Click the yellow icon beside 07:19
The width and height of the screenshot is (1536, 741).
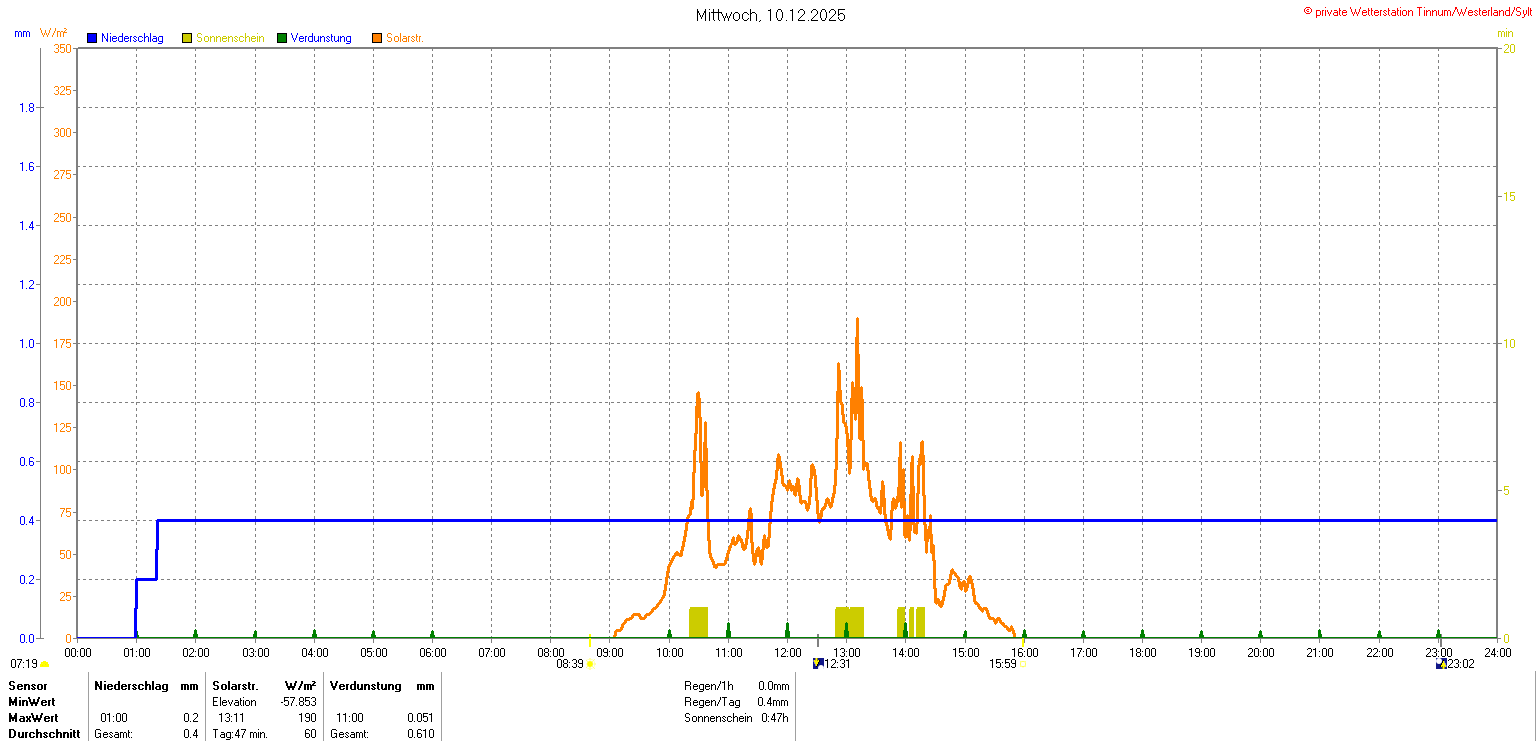point(45,664)
